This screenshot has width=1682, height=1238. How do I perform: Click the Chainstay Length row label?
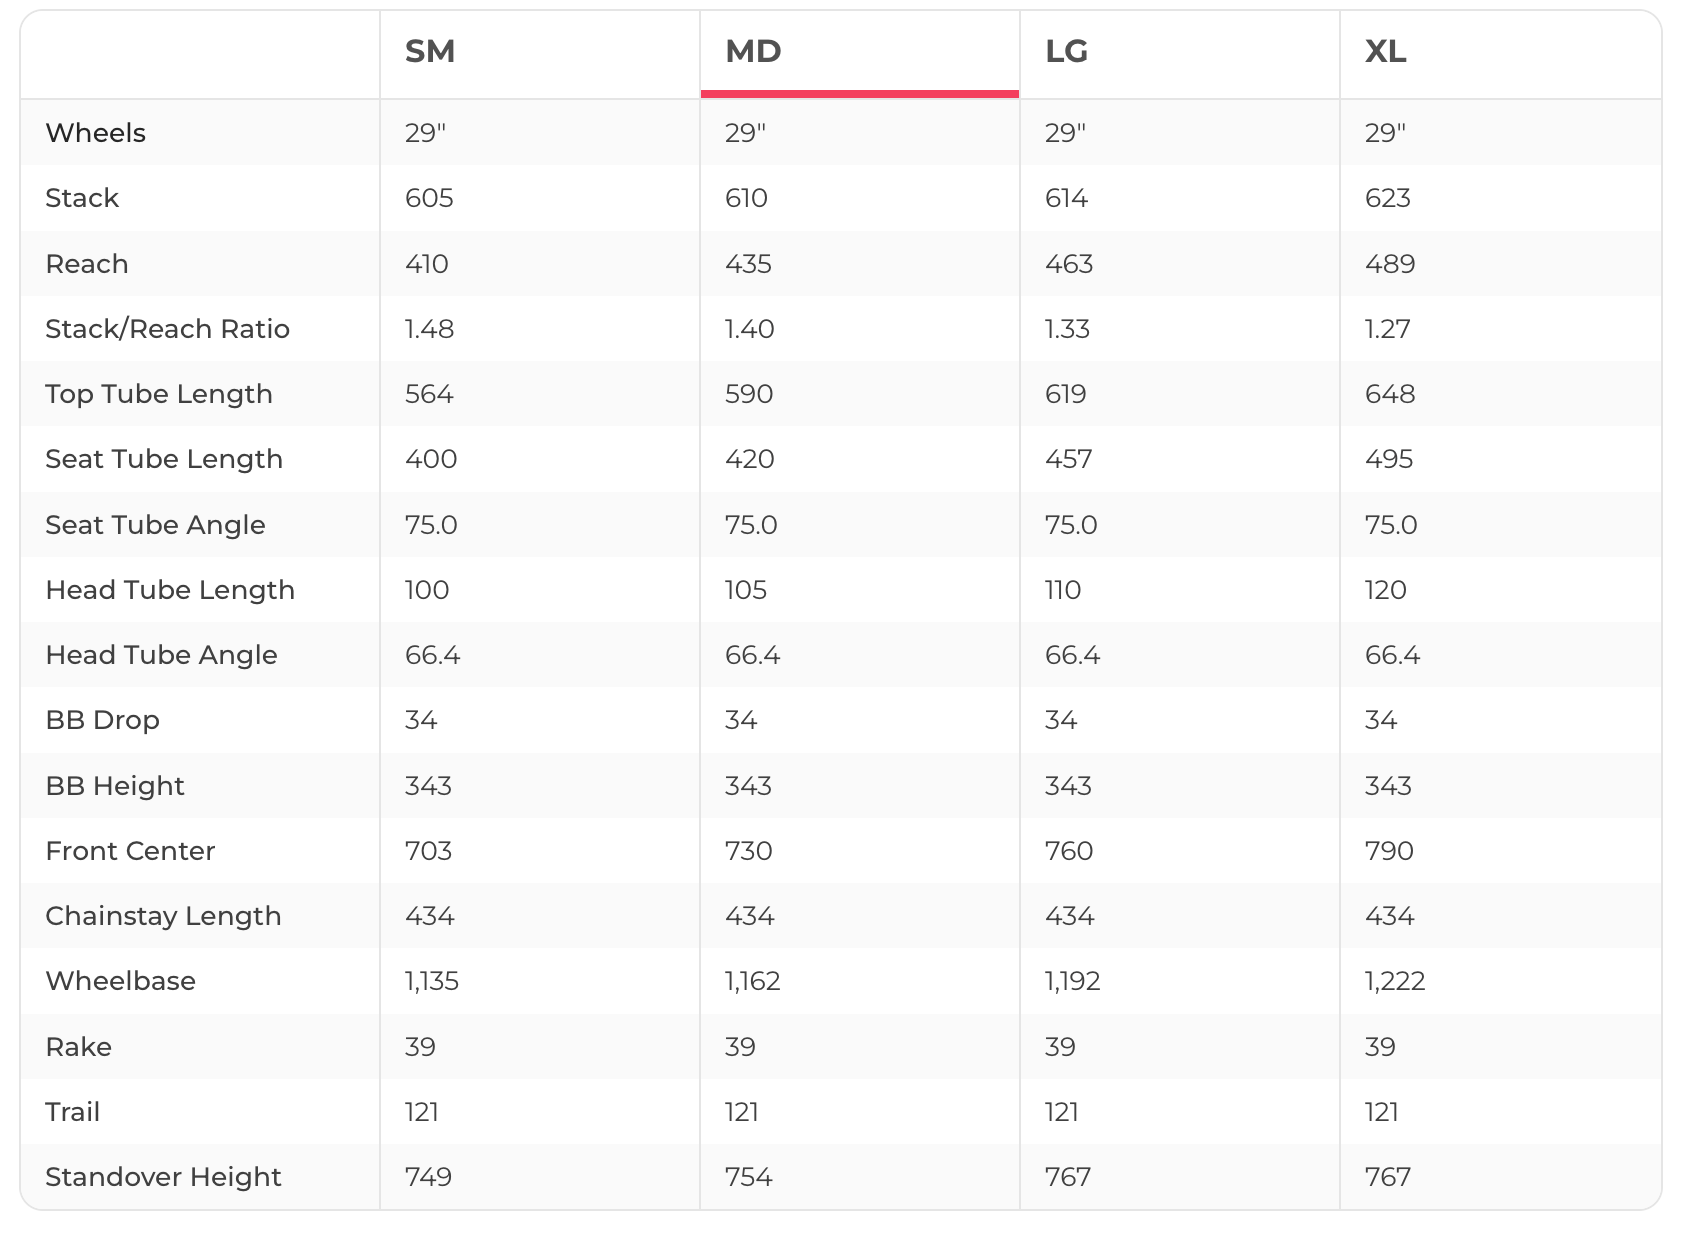coord(163,916)
